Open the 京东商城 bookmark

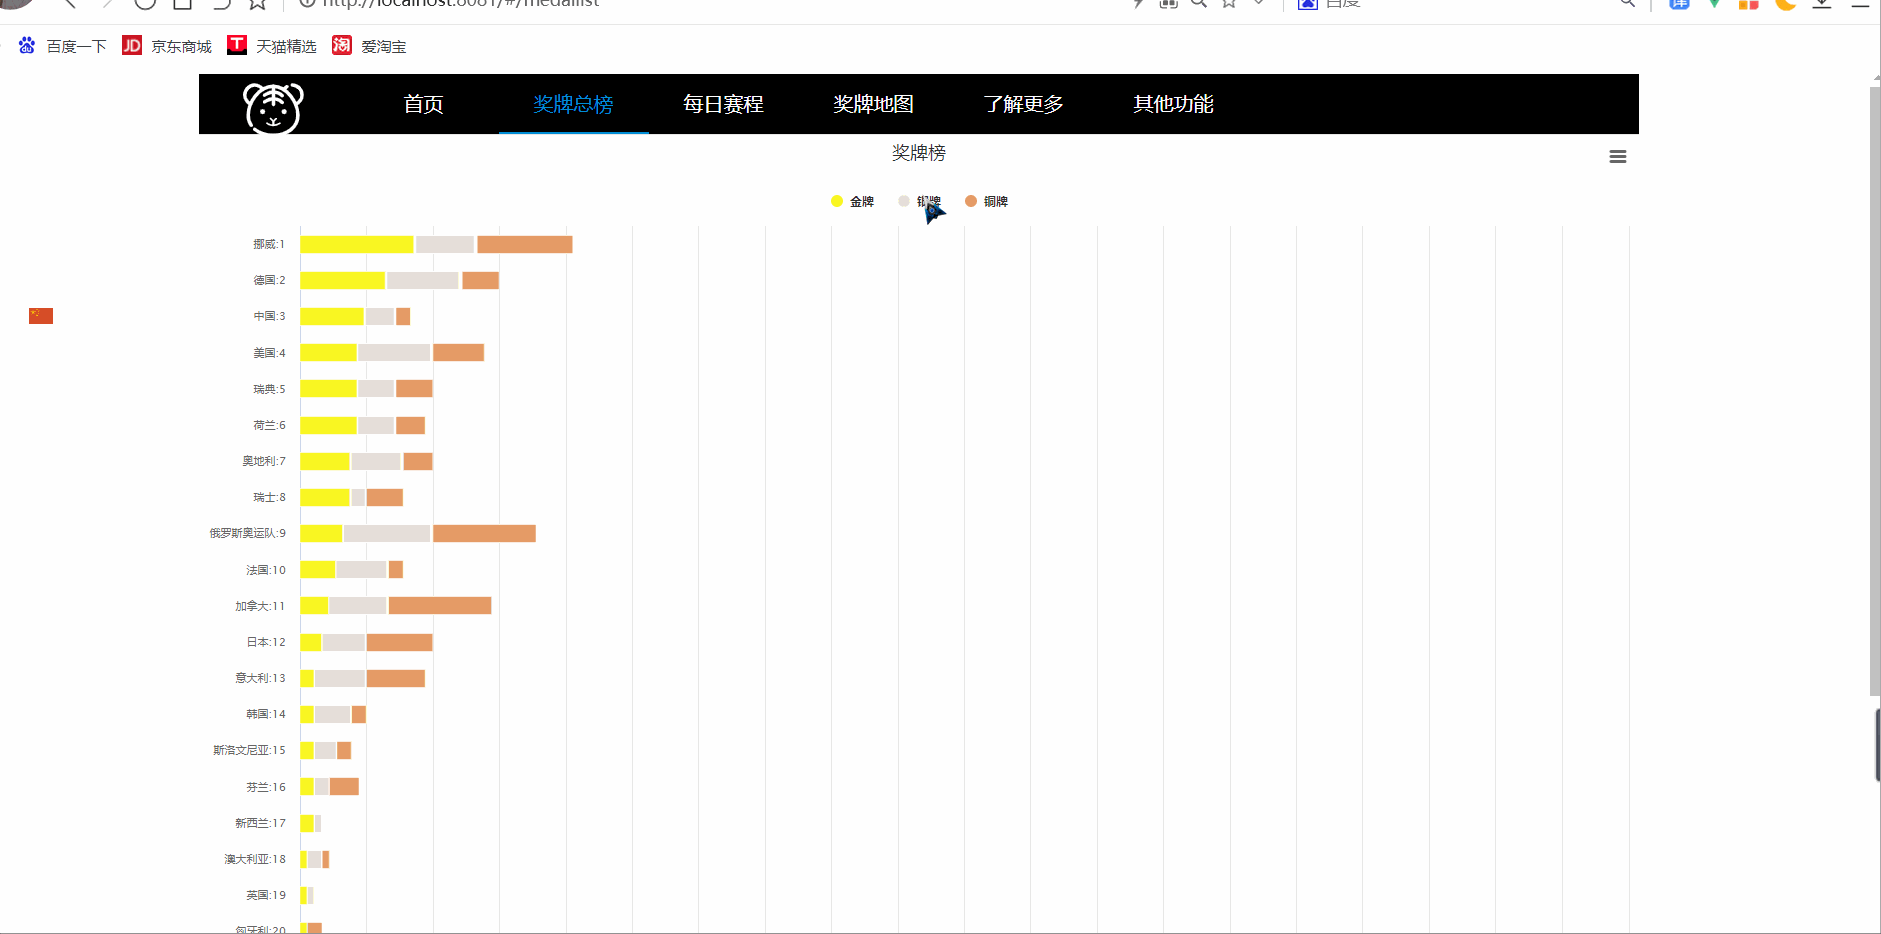pyautogui.click(x=167, y=46)
